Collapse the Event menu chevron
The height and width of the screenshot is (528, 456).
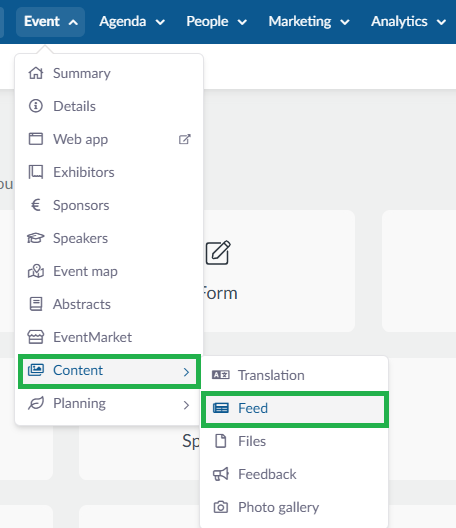(x=73, y=23)
